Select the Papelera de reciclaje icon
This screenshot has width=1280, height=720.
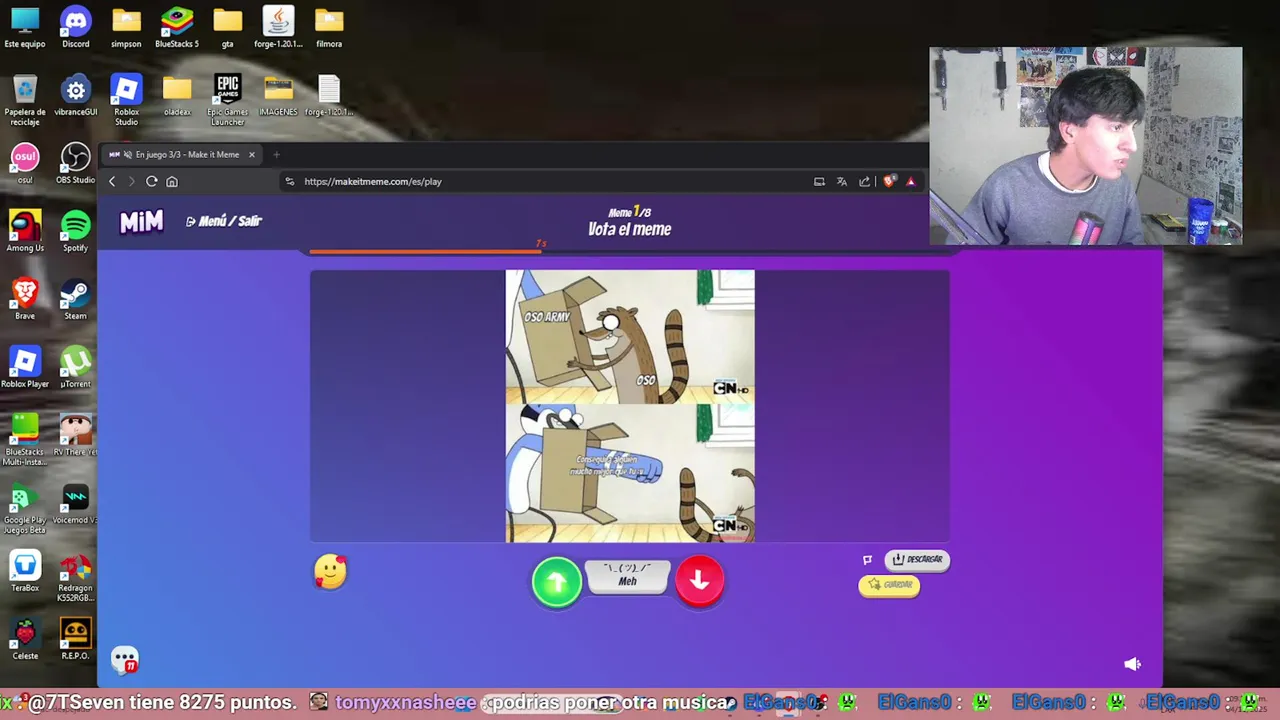click(25, 100)
